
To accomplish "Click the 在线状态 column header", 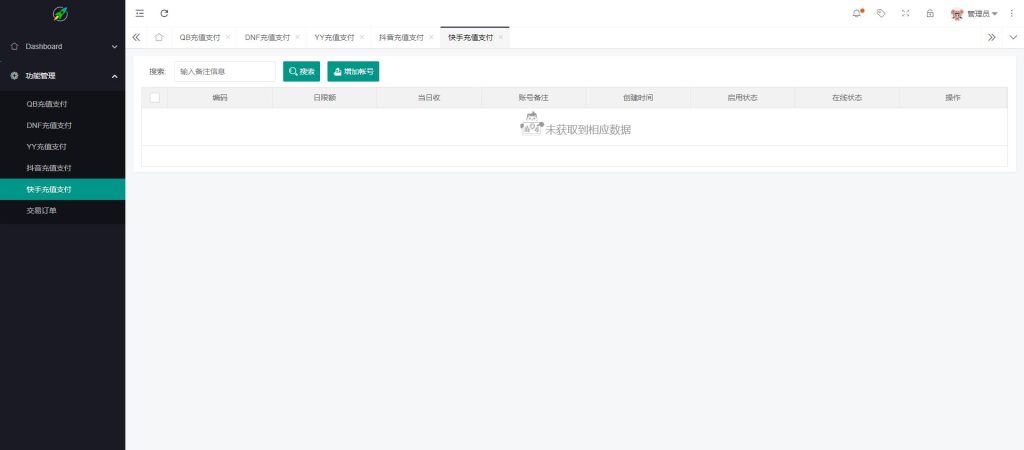I will pyautogui.click(x=847, y=97).
